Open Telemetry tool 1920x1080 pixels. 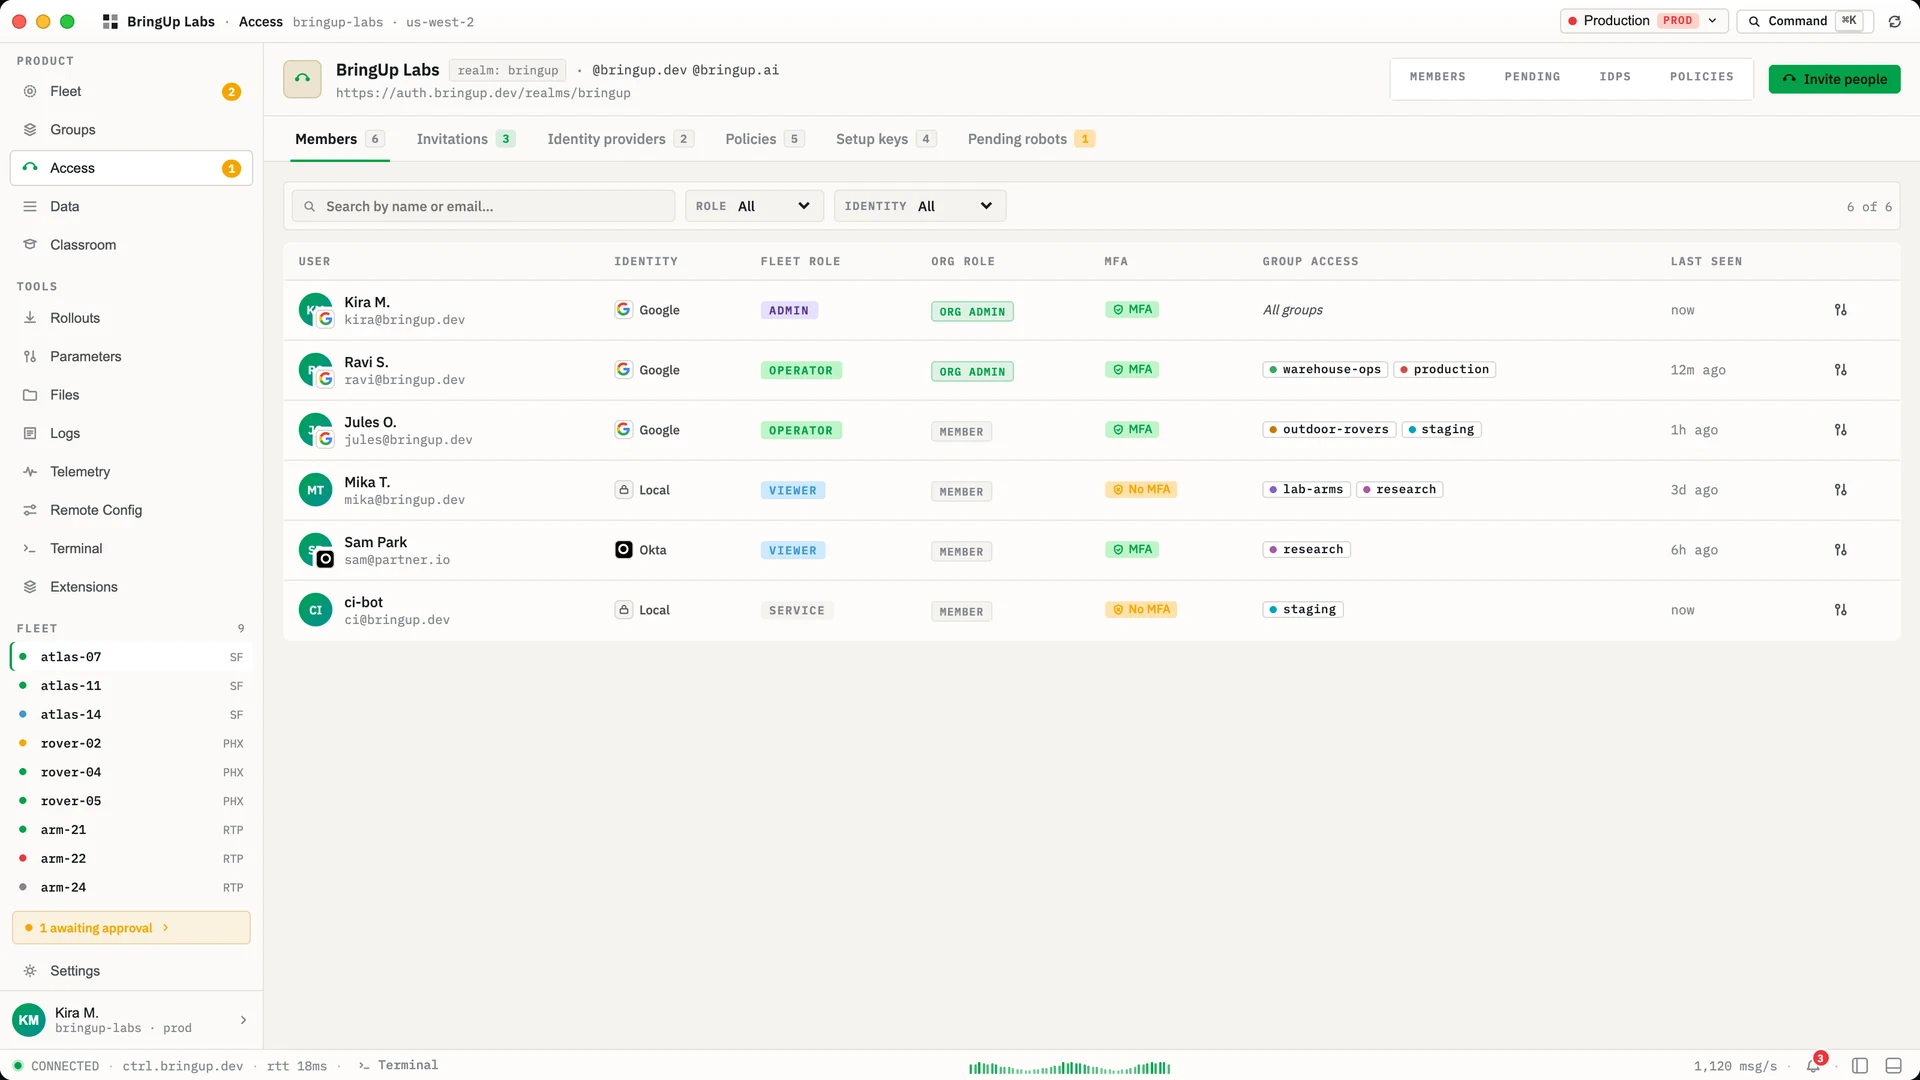pyautogui.click(x=131, y=472)
